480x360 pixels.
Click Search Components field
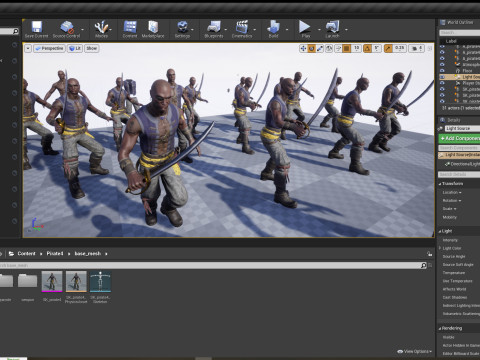tap(459, 148)
